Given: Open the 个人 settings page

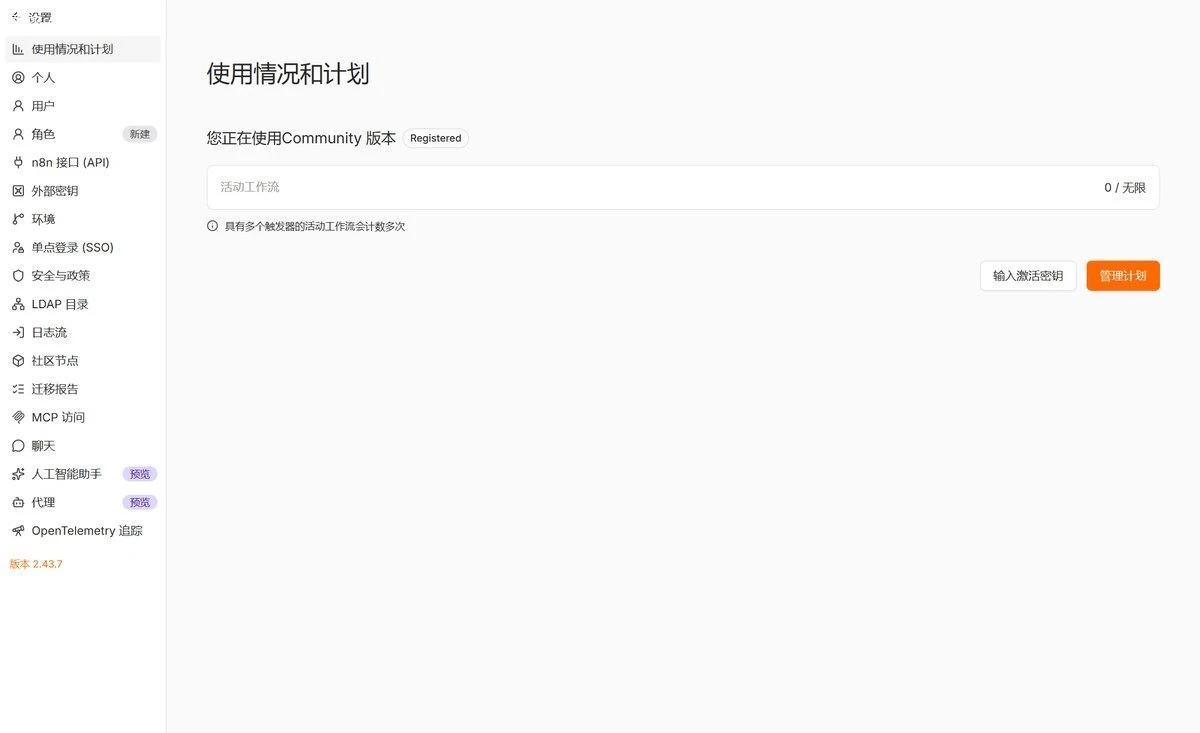Looking at the screenshot, I should [x=83, y=77].
